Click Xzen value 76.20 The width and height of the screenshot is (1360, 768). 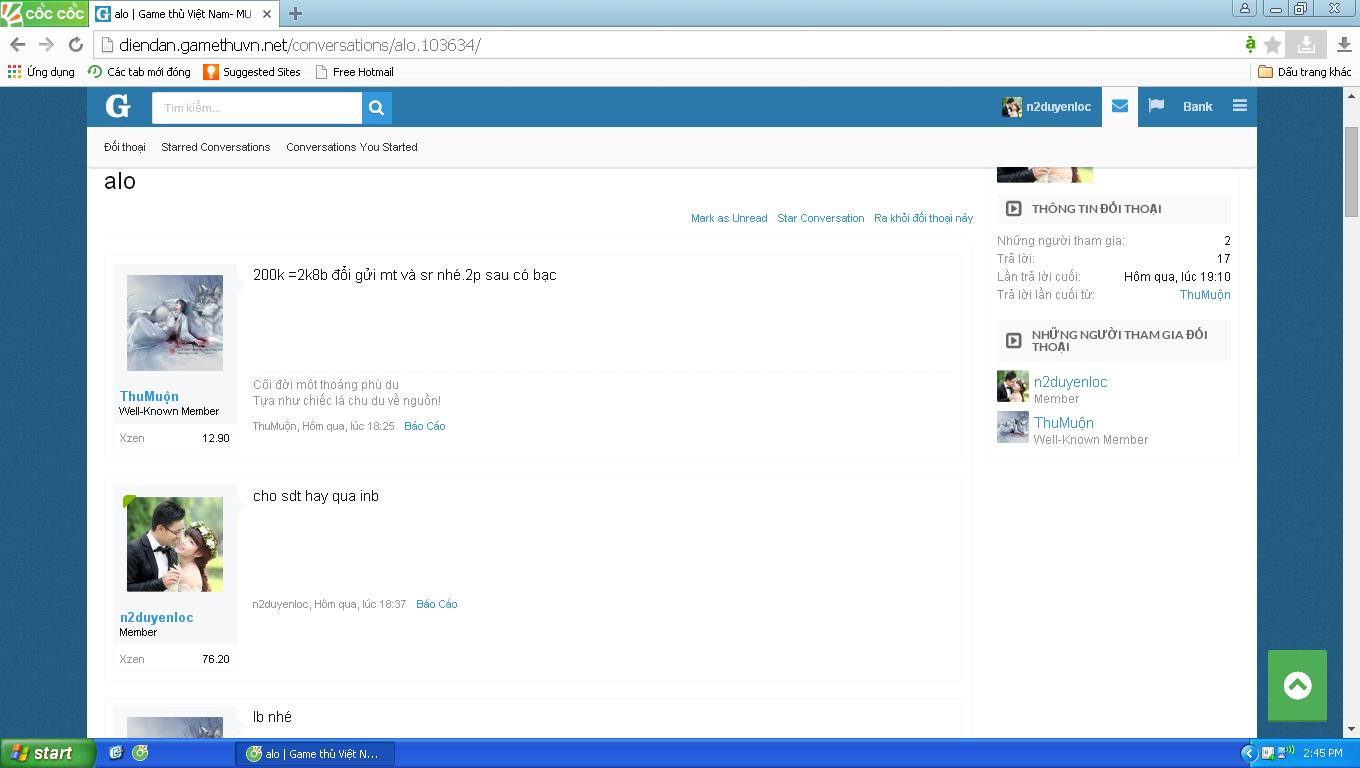tap(216, 659)
